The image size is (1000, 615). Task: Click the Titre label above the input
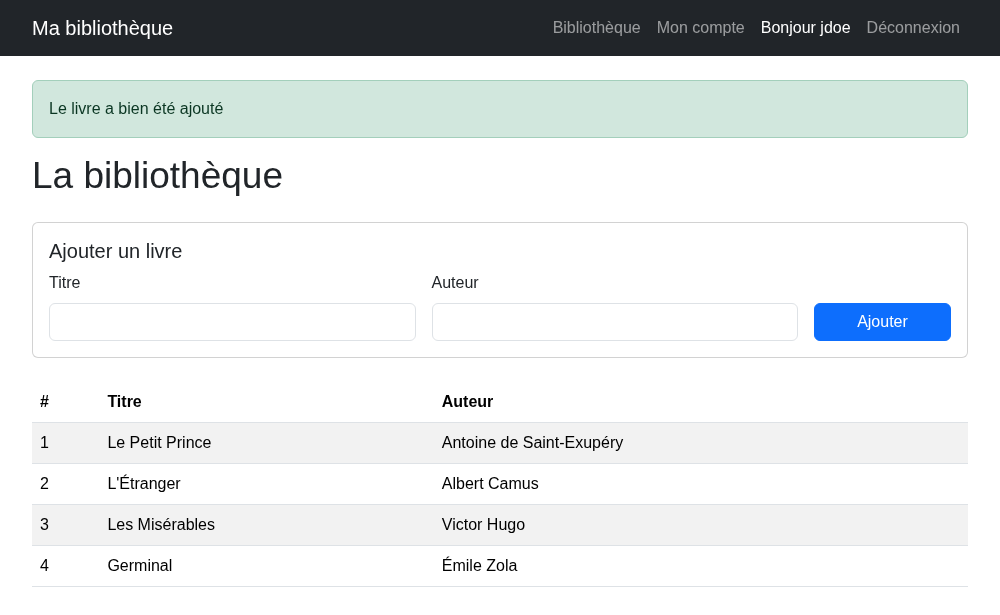[64, 283]
